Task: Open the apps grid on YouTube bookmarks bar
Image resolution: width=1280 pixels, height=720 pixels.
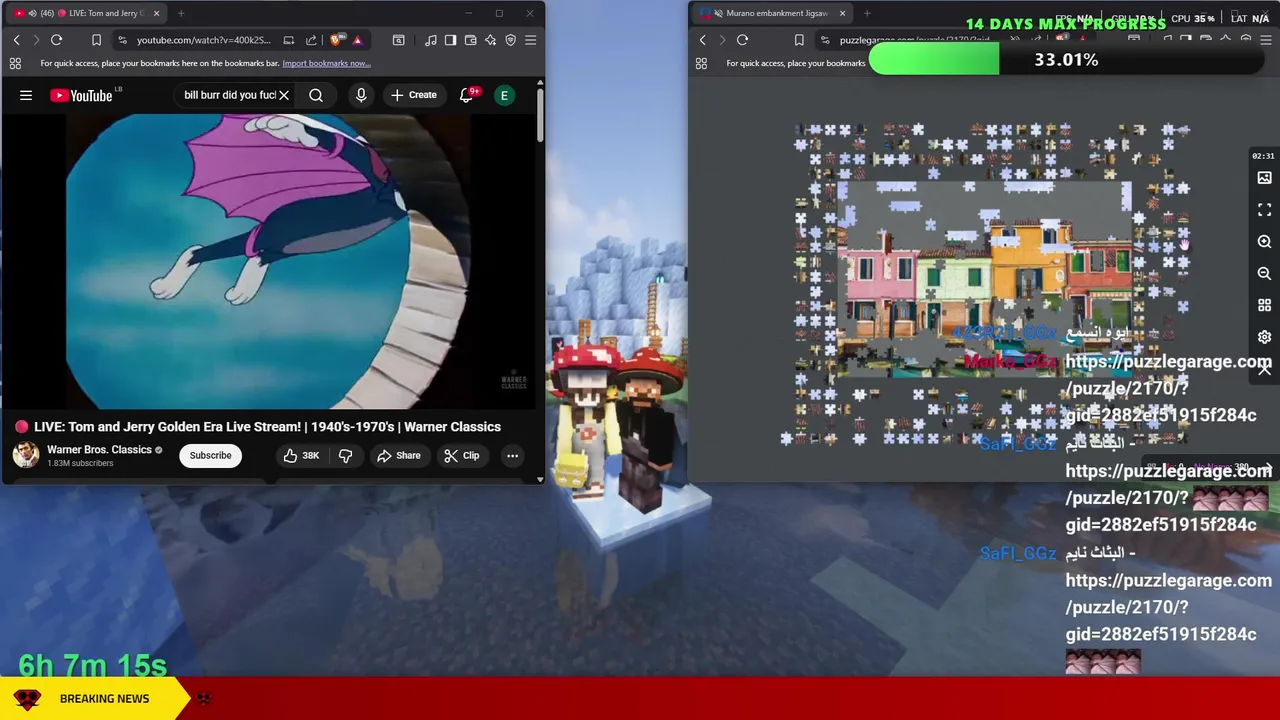Action: click(x=15, y=63)
